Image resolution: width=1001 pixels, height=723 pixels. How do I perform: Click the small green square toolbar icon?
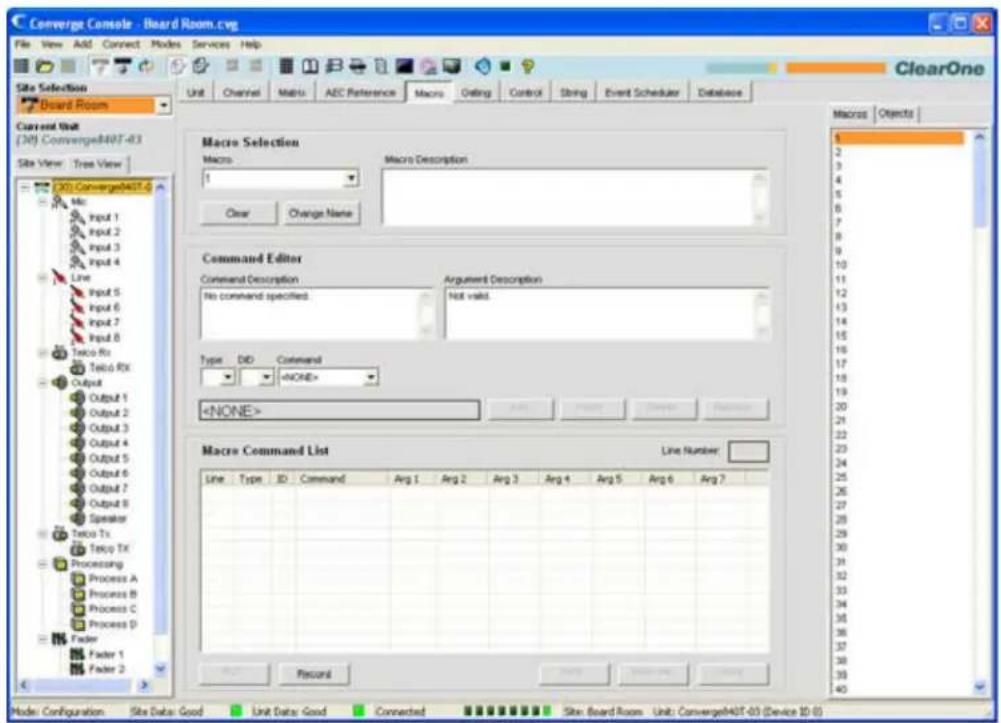coord(506,66)
